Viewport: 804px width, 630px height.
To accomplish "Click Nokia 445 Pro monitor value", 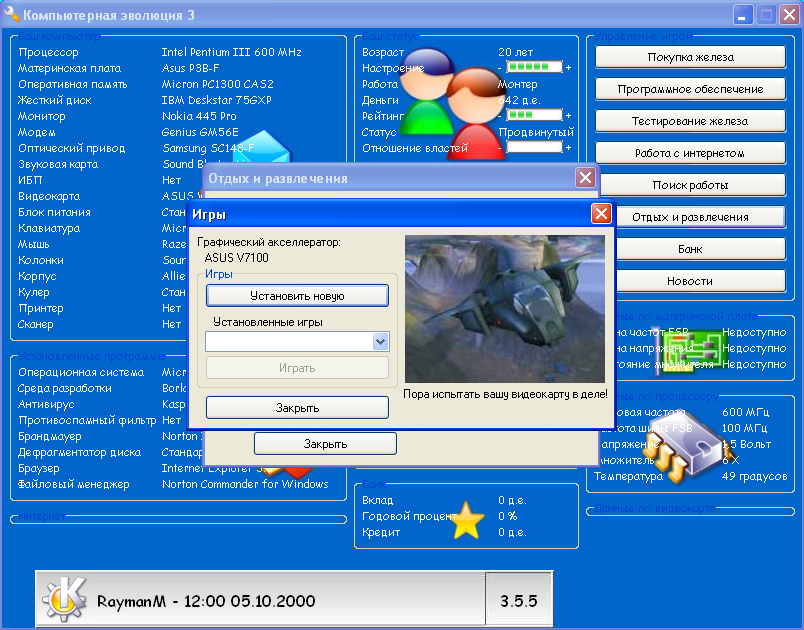I will (x=199, y=116).
